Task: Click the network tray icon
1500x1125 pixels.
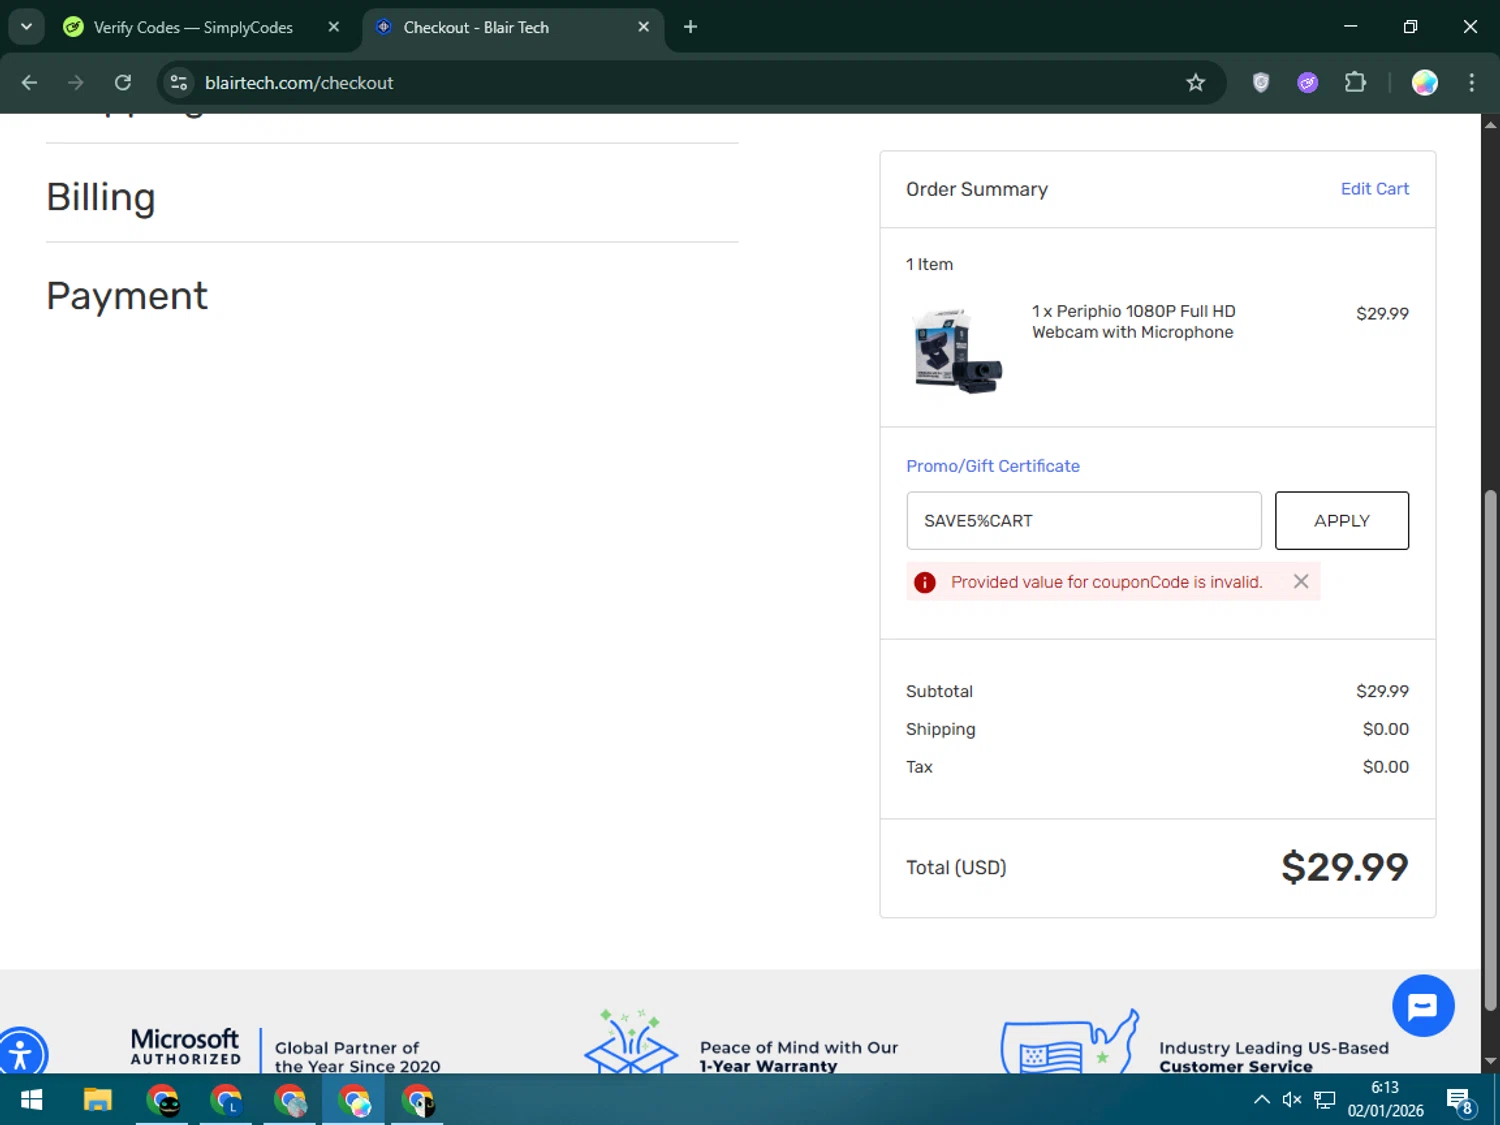Action: click(1325, 1100)
